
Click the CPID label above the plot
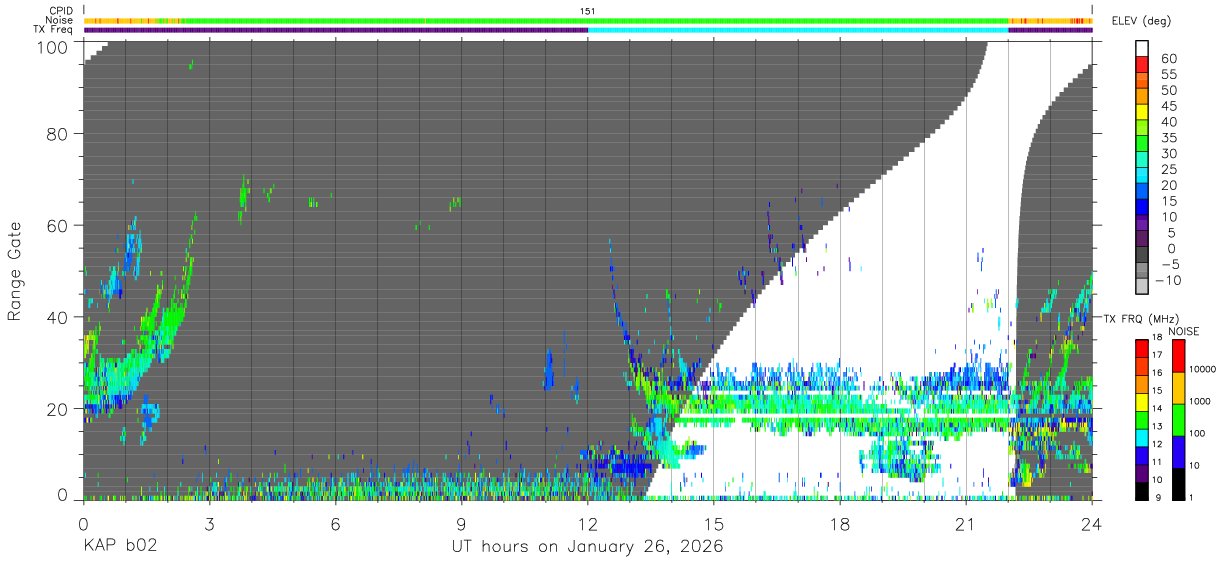pyautogui.click(x=61, y=11)
